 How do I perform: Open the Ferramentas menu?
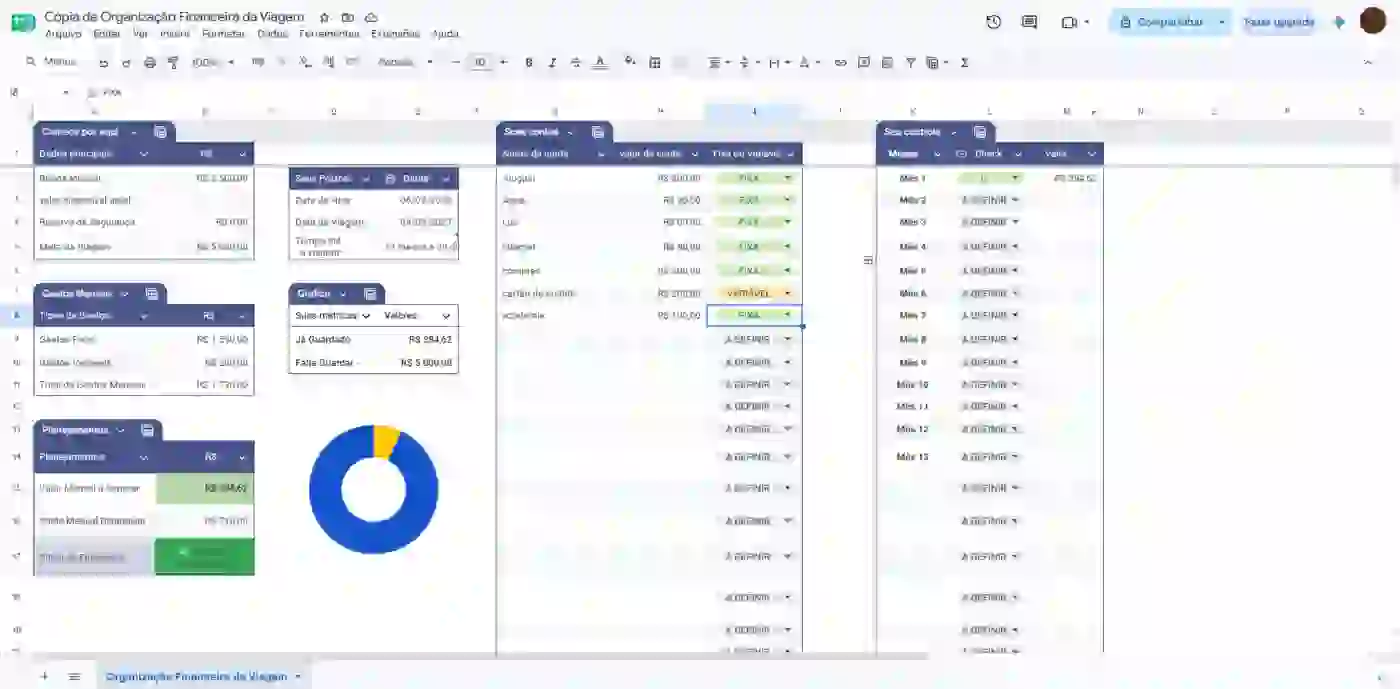coord(329,33)
